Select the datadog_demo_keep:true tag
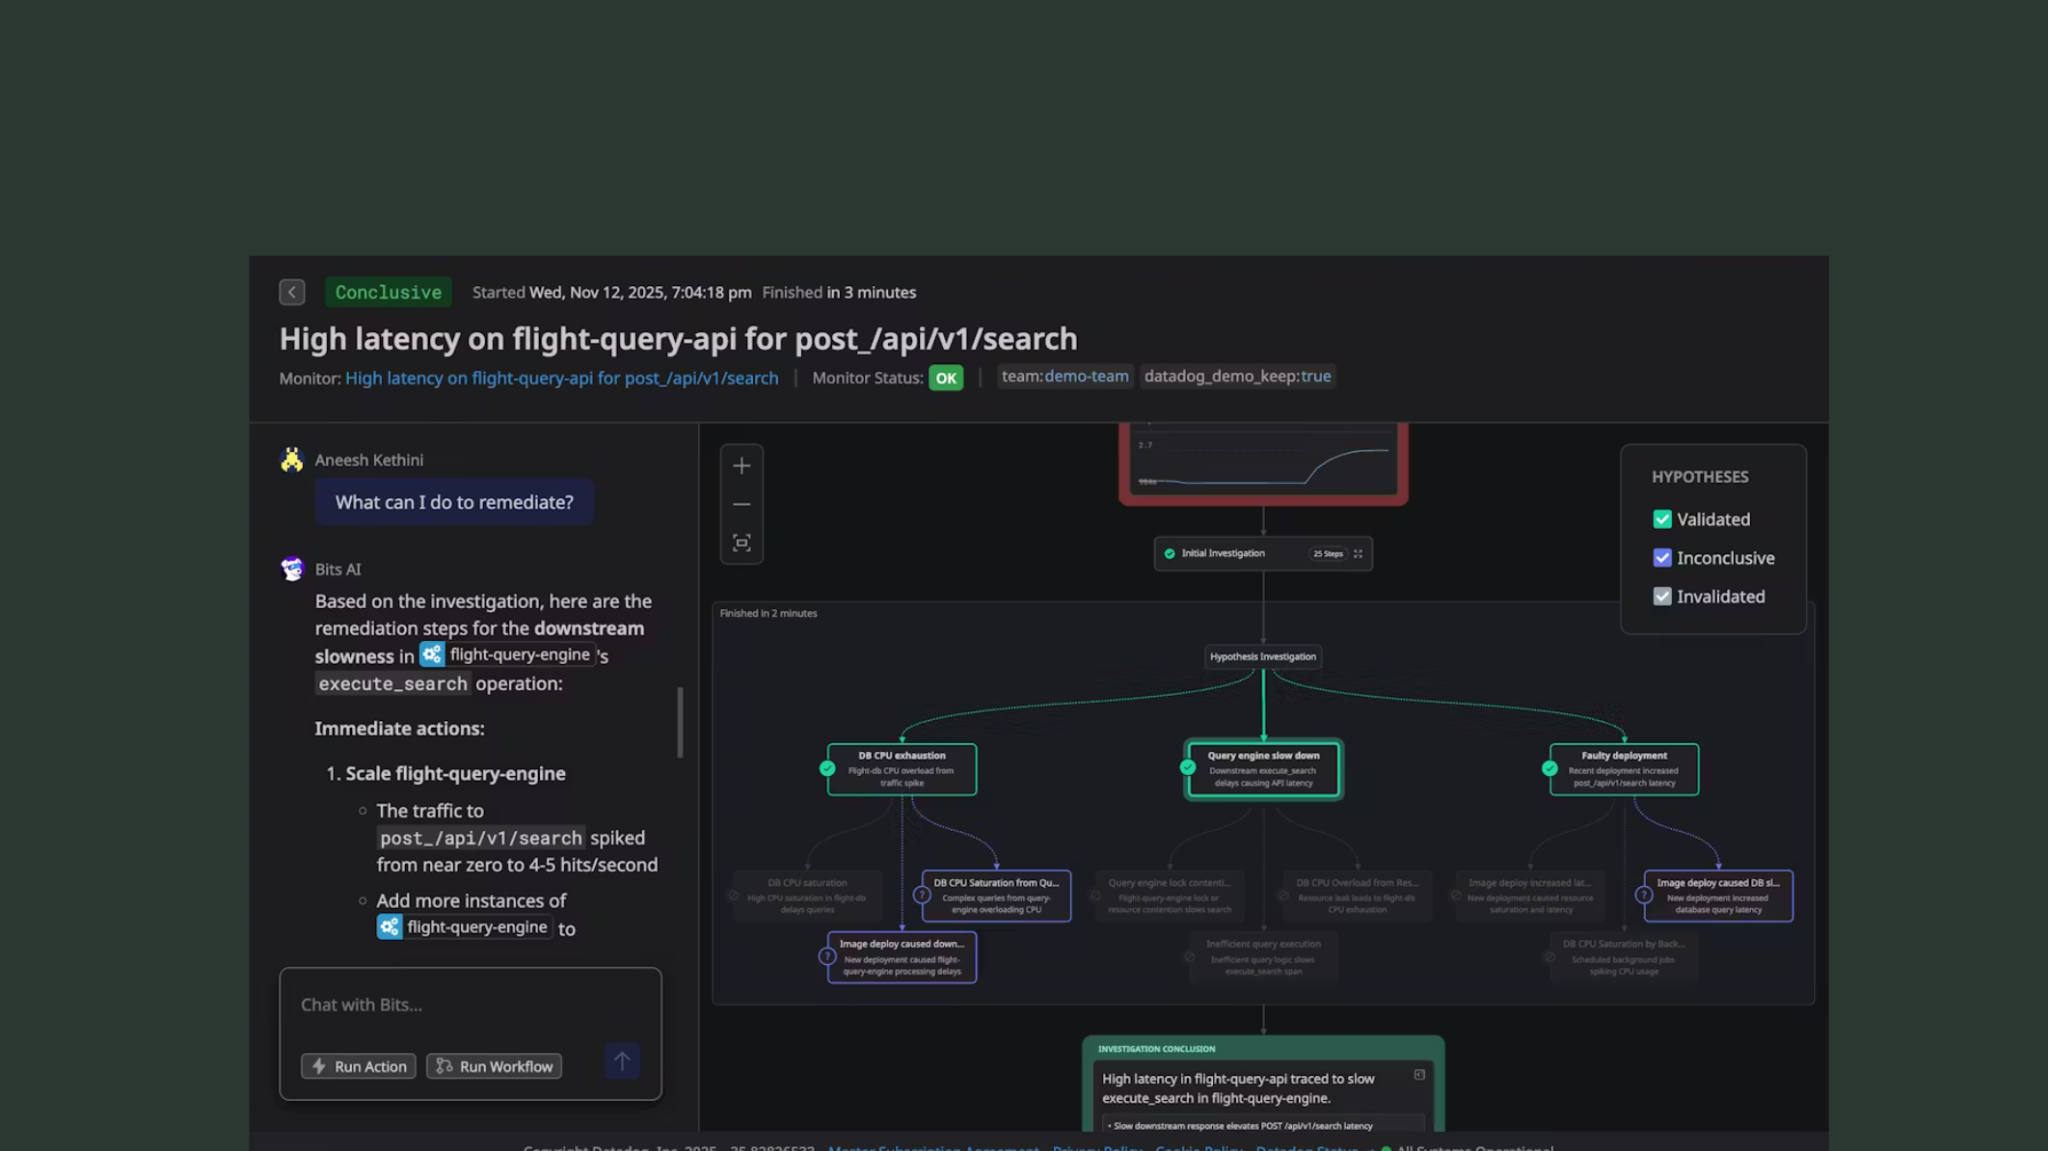2048x1151 pixels. (1237, 377)
